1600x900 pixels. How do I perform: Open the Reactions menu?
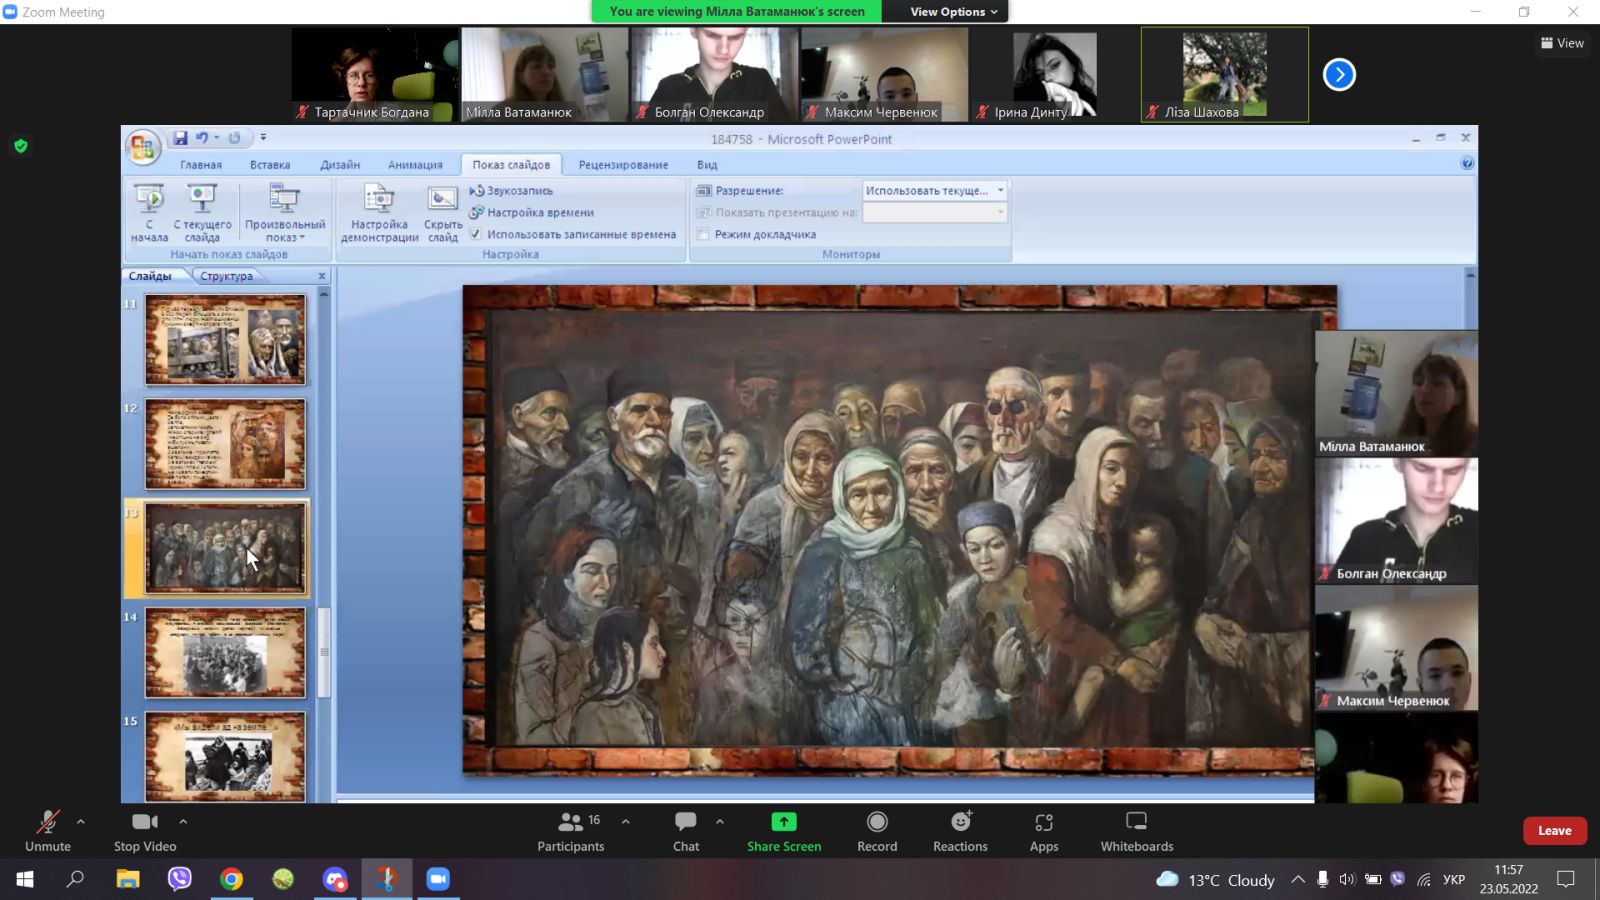960,831
